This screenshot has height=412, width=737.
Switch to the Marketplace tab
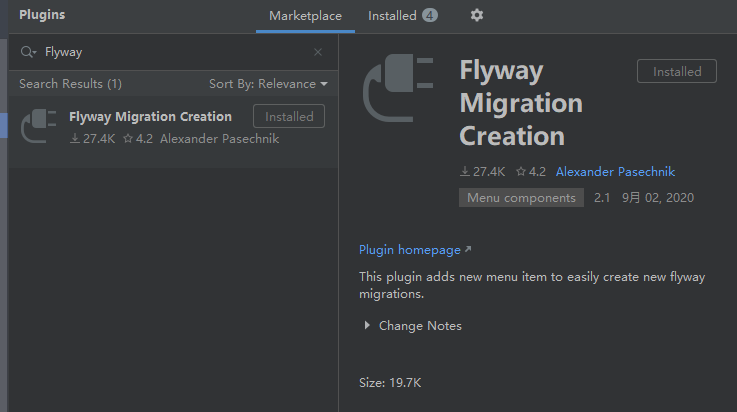305,16
